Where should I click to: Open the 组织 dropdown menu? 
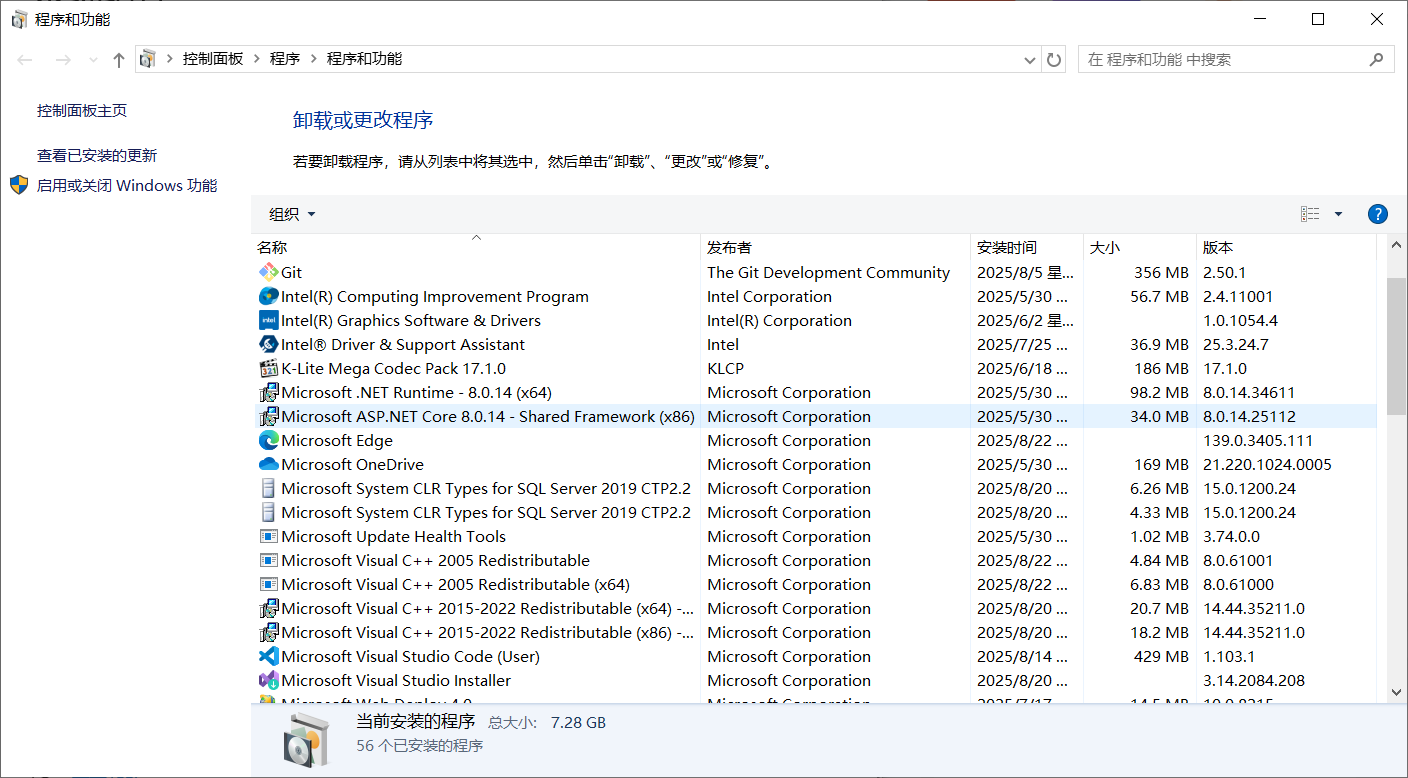tap(292, 214)
